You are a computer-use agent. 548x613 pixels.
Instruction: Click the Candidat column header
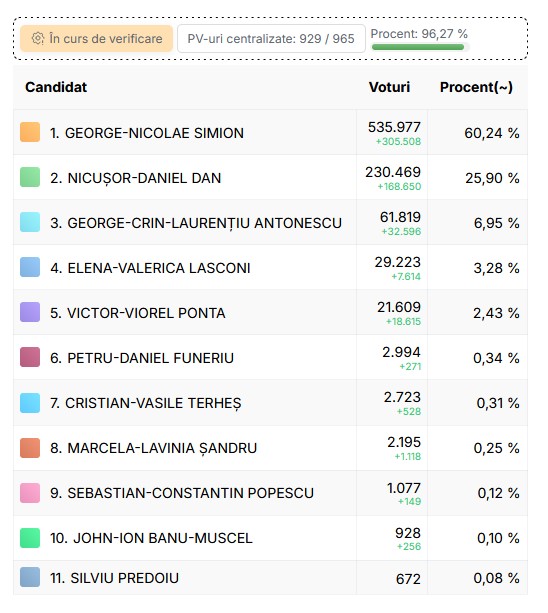pyautogui.click(x=56, y=87)
